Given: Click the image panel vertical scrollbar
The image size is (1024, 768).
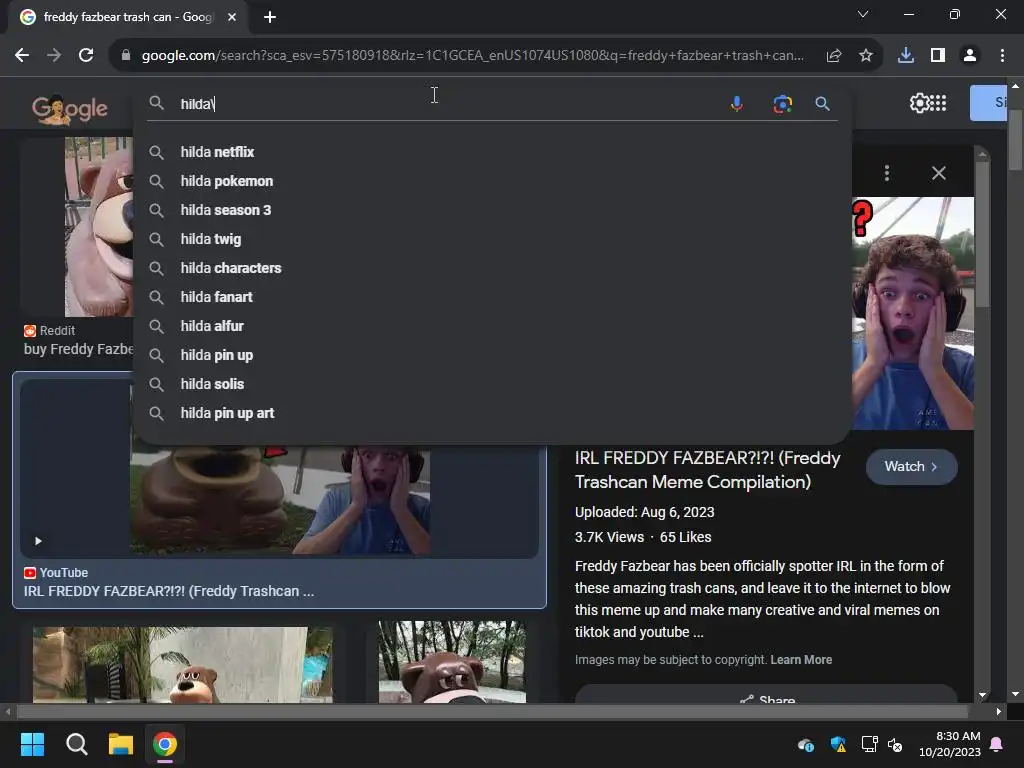Looking at the screenshot, I should pos(982,234).
